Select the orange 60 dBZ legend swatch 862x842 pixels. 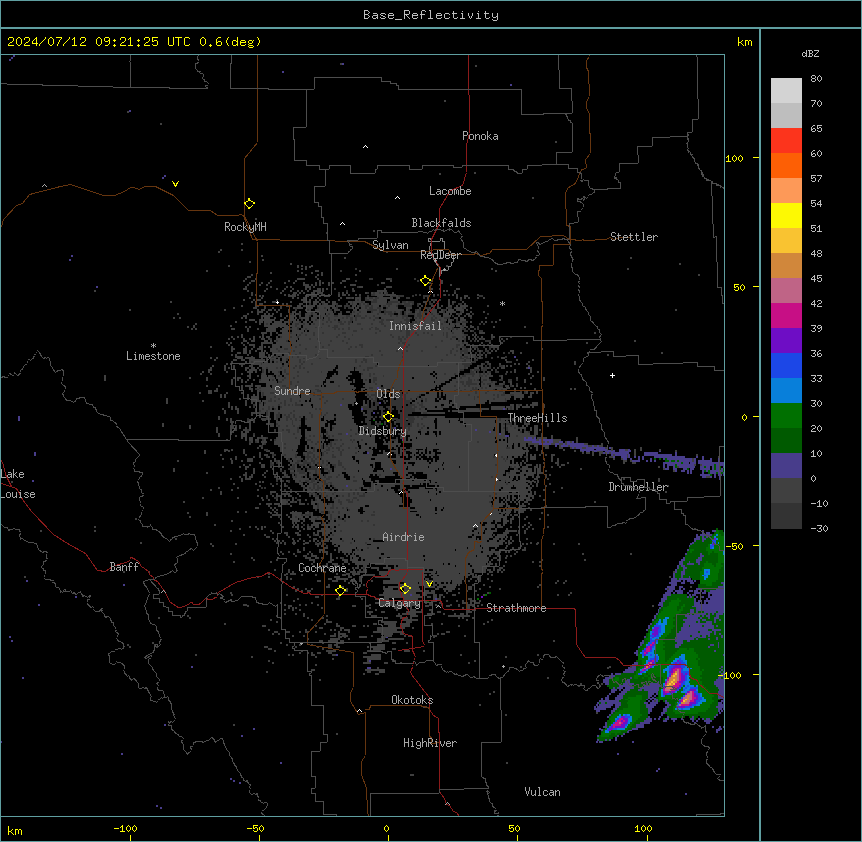[x=786, y=165]
